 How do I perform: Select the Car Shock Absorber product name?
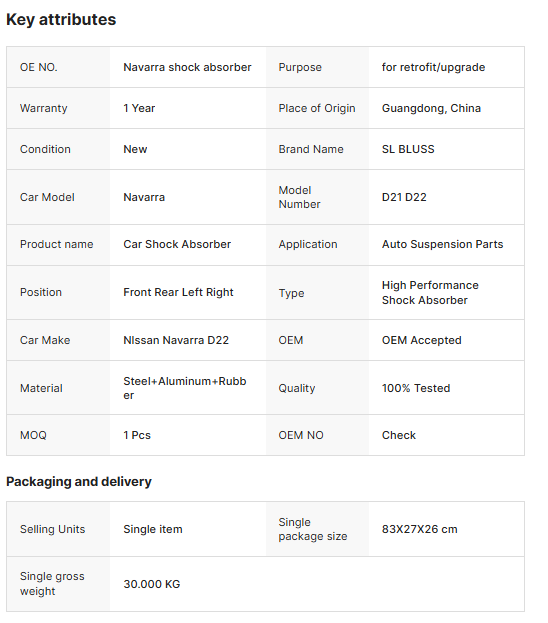coord(177,244)
